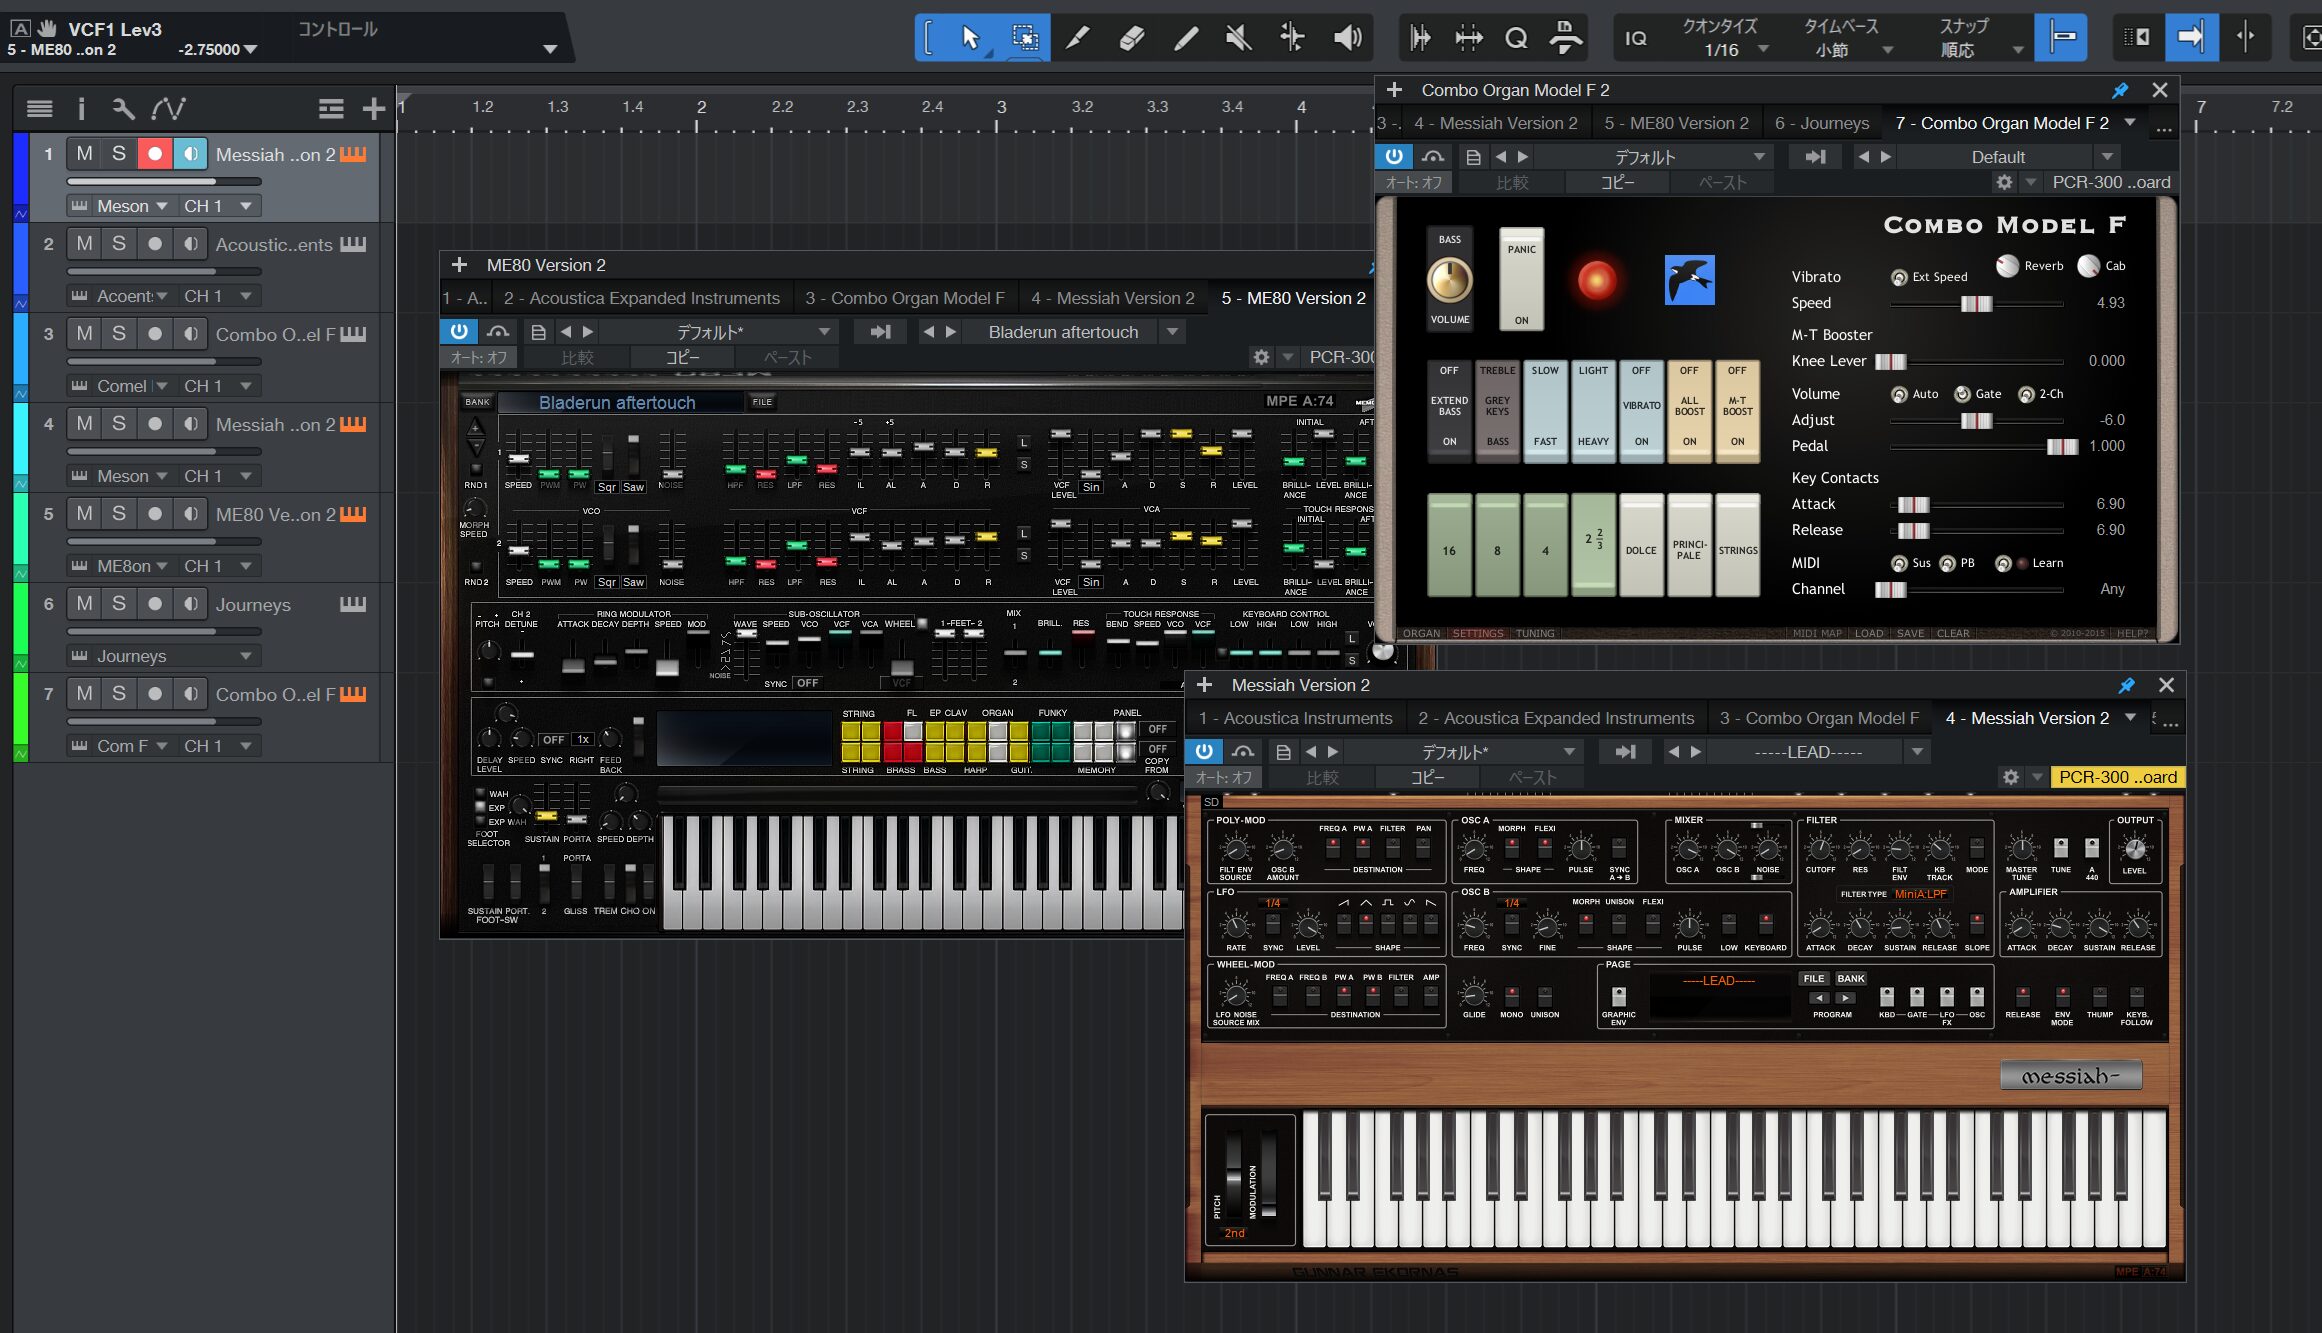
Task: Expand the control parameter dropdown at top
Action: click(x=550, y=49)
